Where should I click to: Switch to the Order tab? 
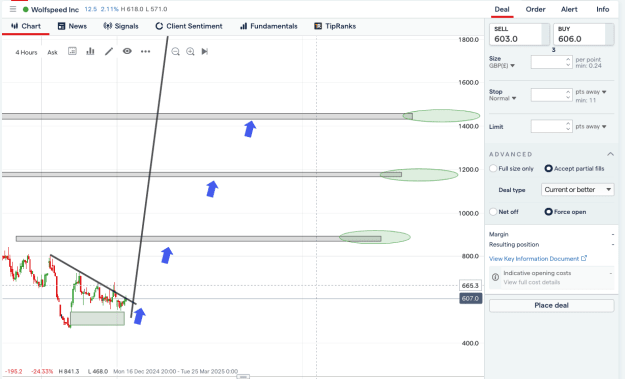(x=535, y=9)
